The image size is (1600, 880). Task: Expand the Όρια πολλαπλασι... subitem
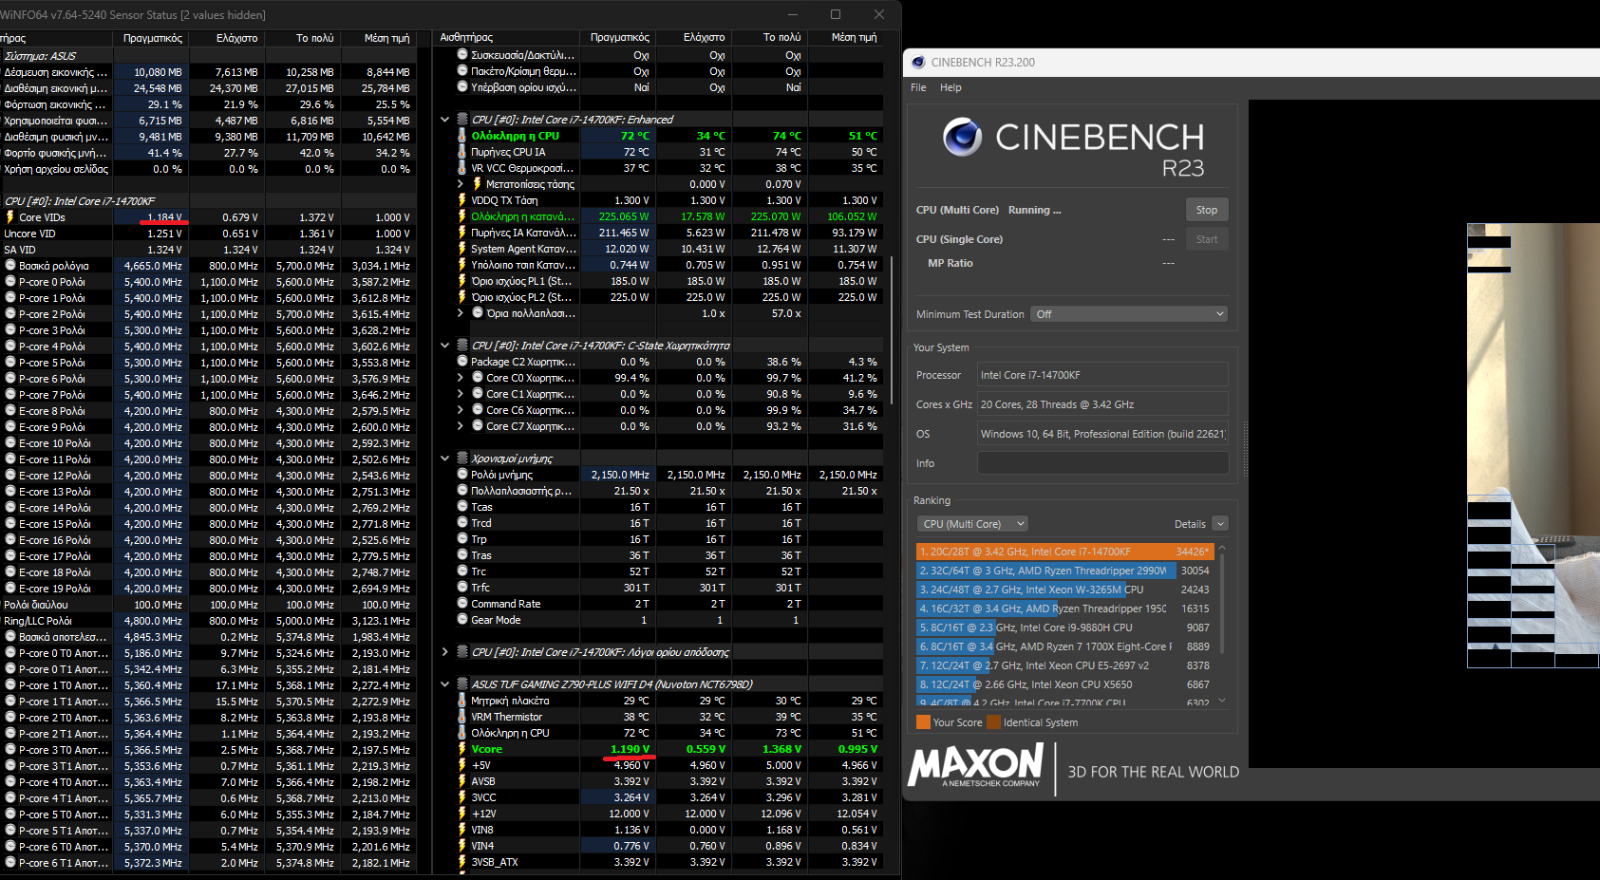point(460,313)
